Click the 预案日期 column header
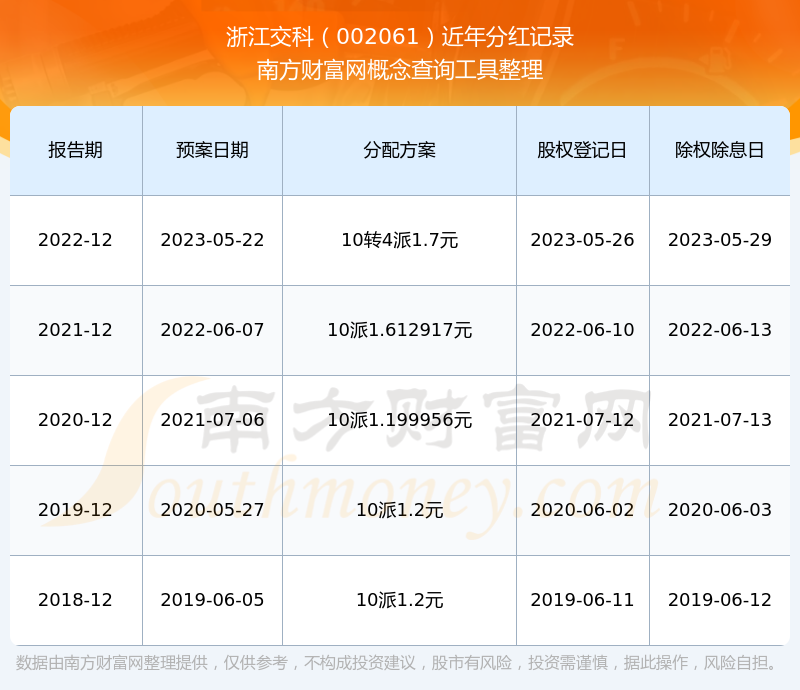The image size is (800, 690). (212, 151)
